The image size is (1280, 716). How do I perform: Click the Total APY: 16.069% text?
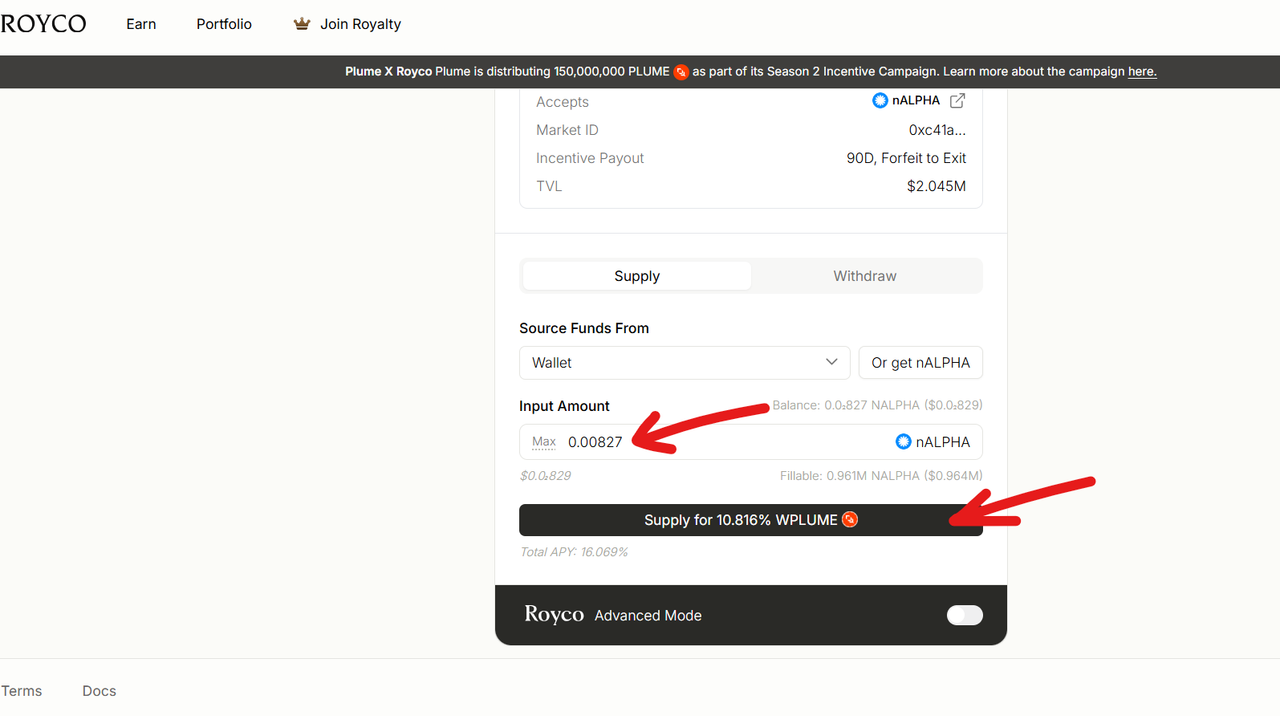(574, 552)
